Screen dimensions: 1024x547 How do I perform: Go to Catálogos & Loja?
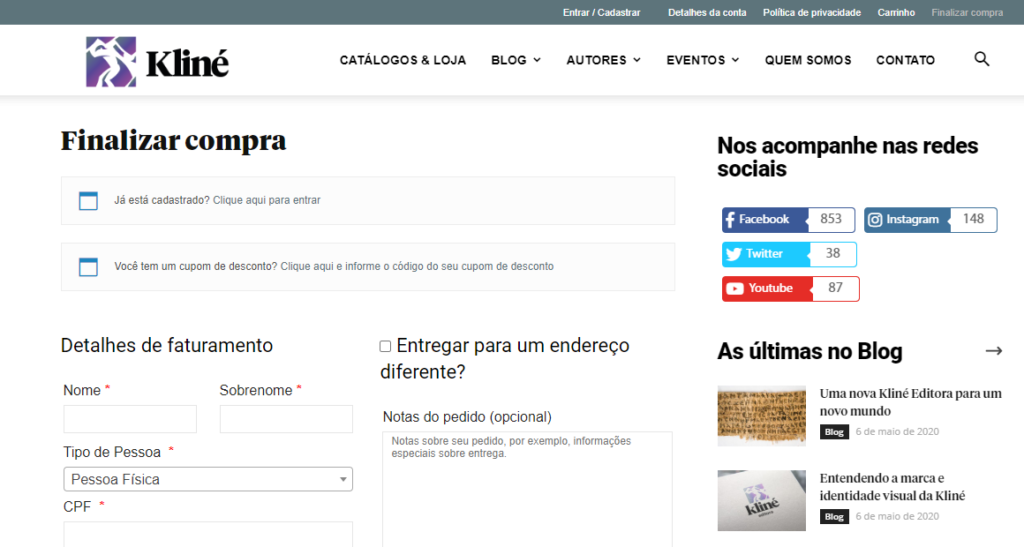click(x=403, y=60)
